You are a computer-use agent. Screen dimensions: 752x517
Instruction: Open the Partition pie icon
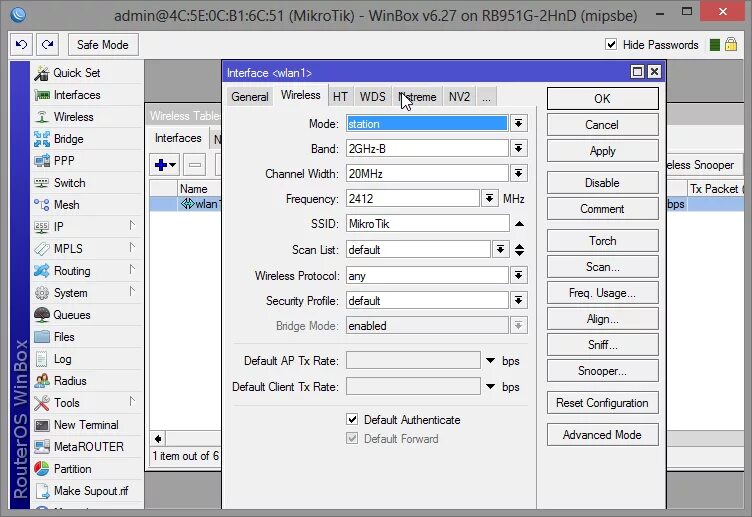click(42, 469)
